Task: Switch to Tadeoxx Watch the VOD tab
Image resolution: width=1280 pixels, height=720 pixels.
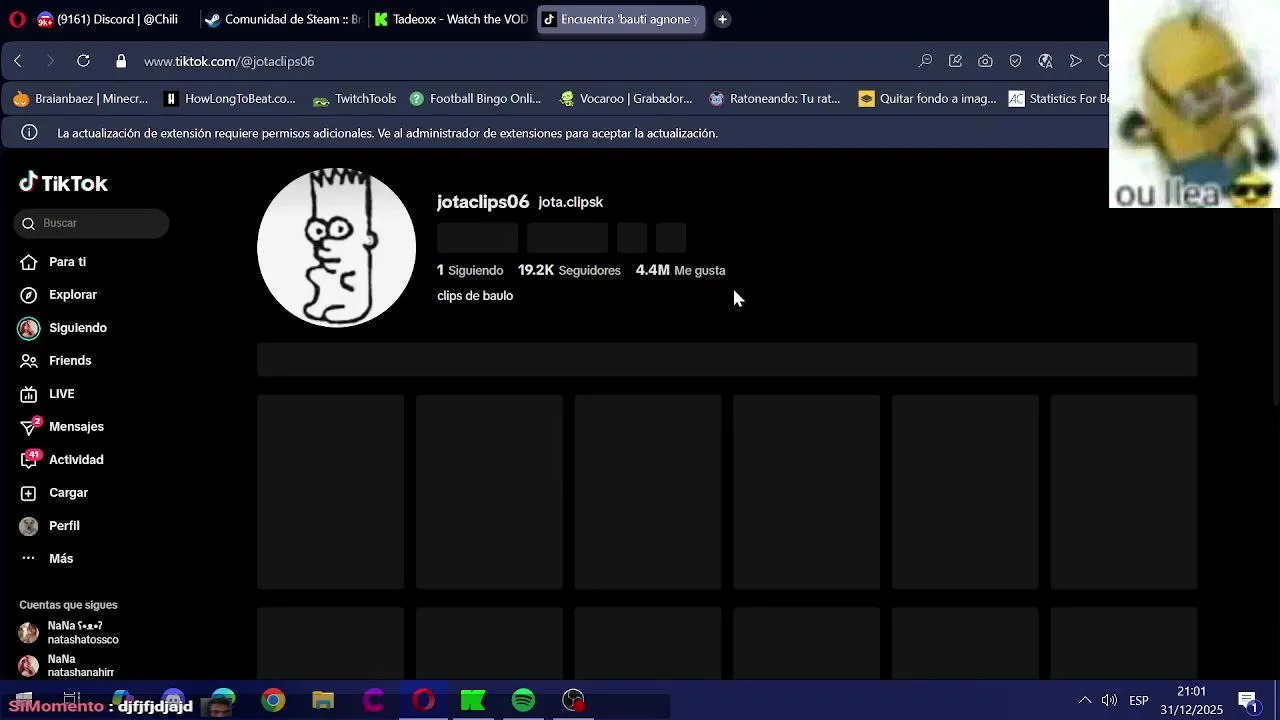Action: pos(451,19)
